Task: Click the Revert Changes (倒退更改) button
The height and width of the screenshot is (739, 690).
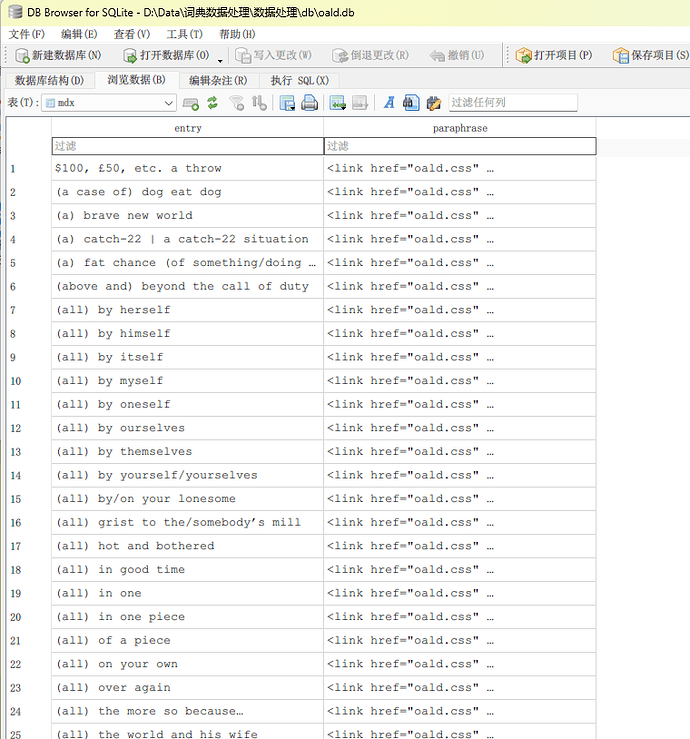Action: 370,55
